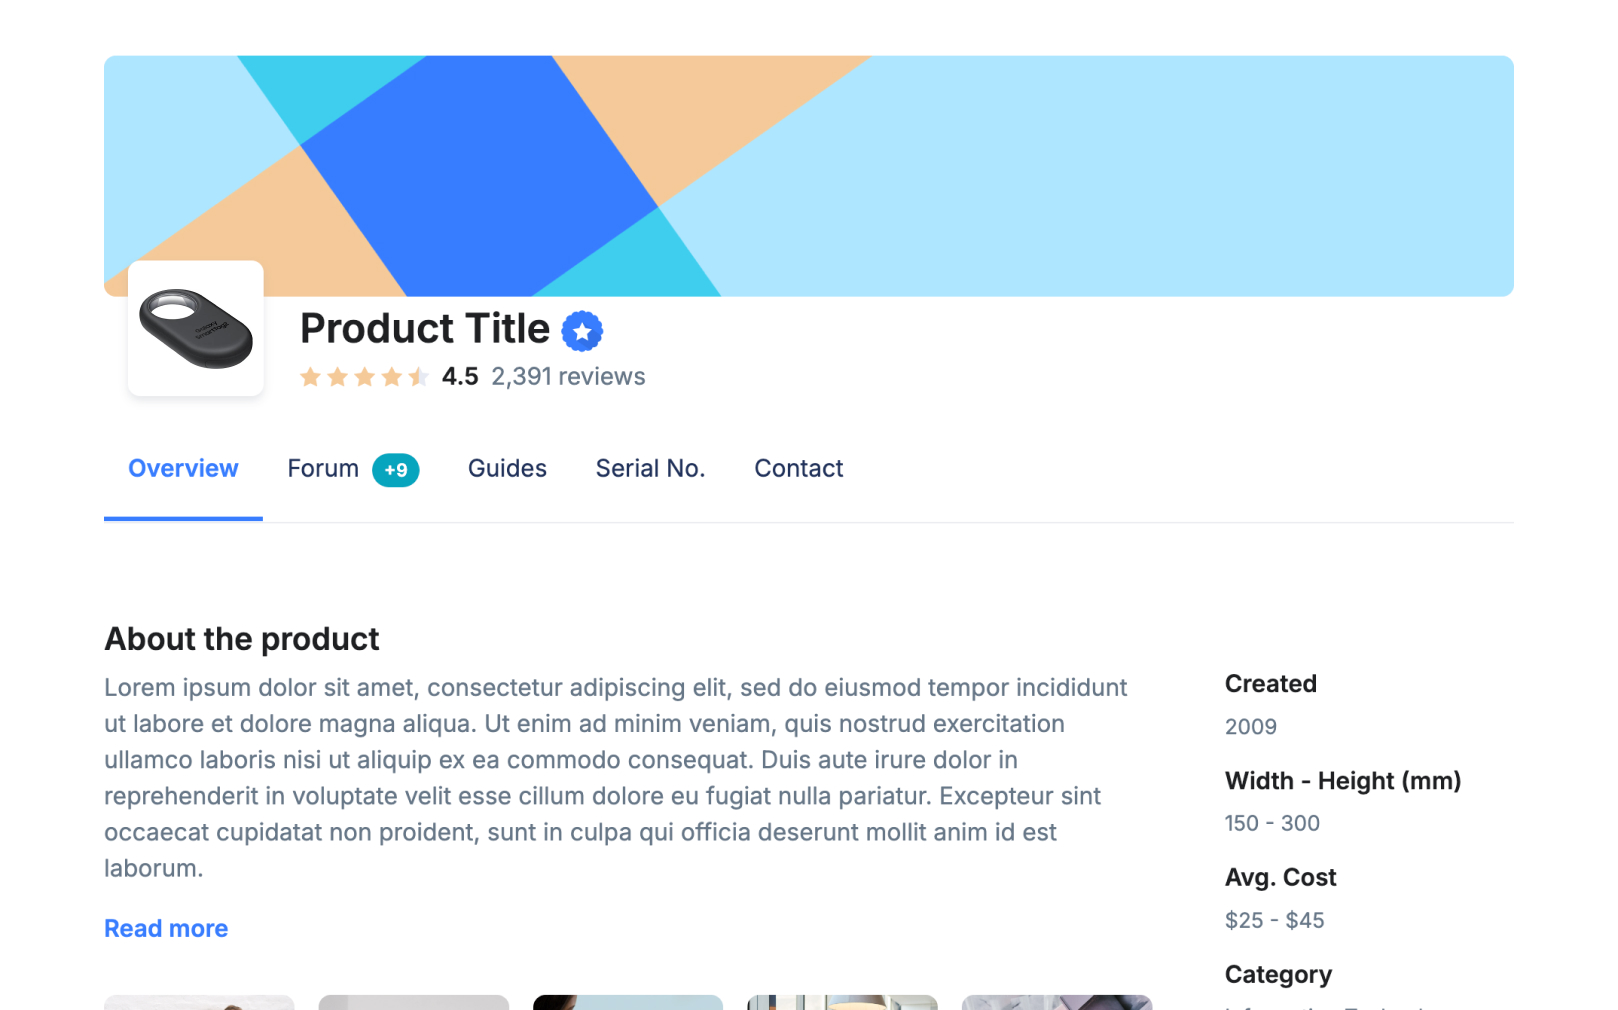
Task: Go to the Serial No. tab
Action: (x=650, y=469)
